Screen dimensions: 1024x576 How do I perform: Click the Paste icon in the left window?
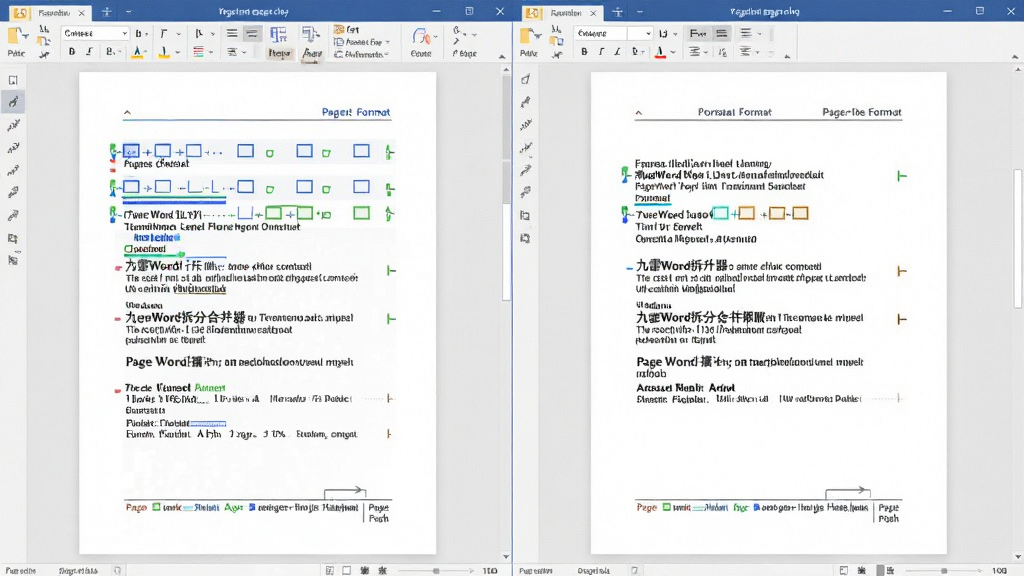click(x=16, y=37)
